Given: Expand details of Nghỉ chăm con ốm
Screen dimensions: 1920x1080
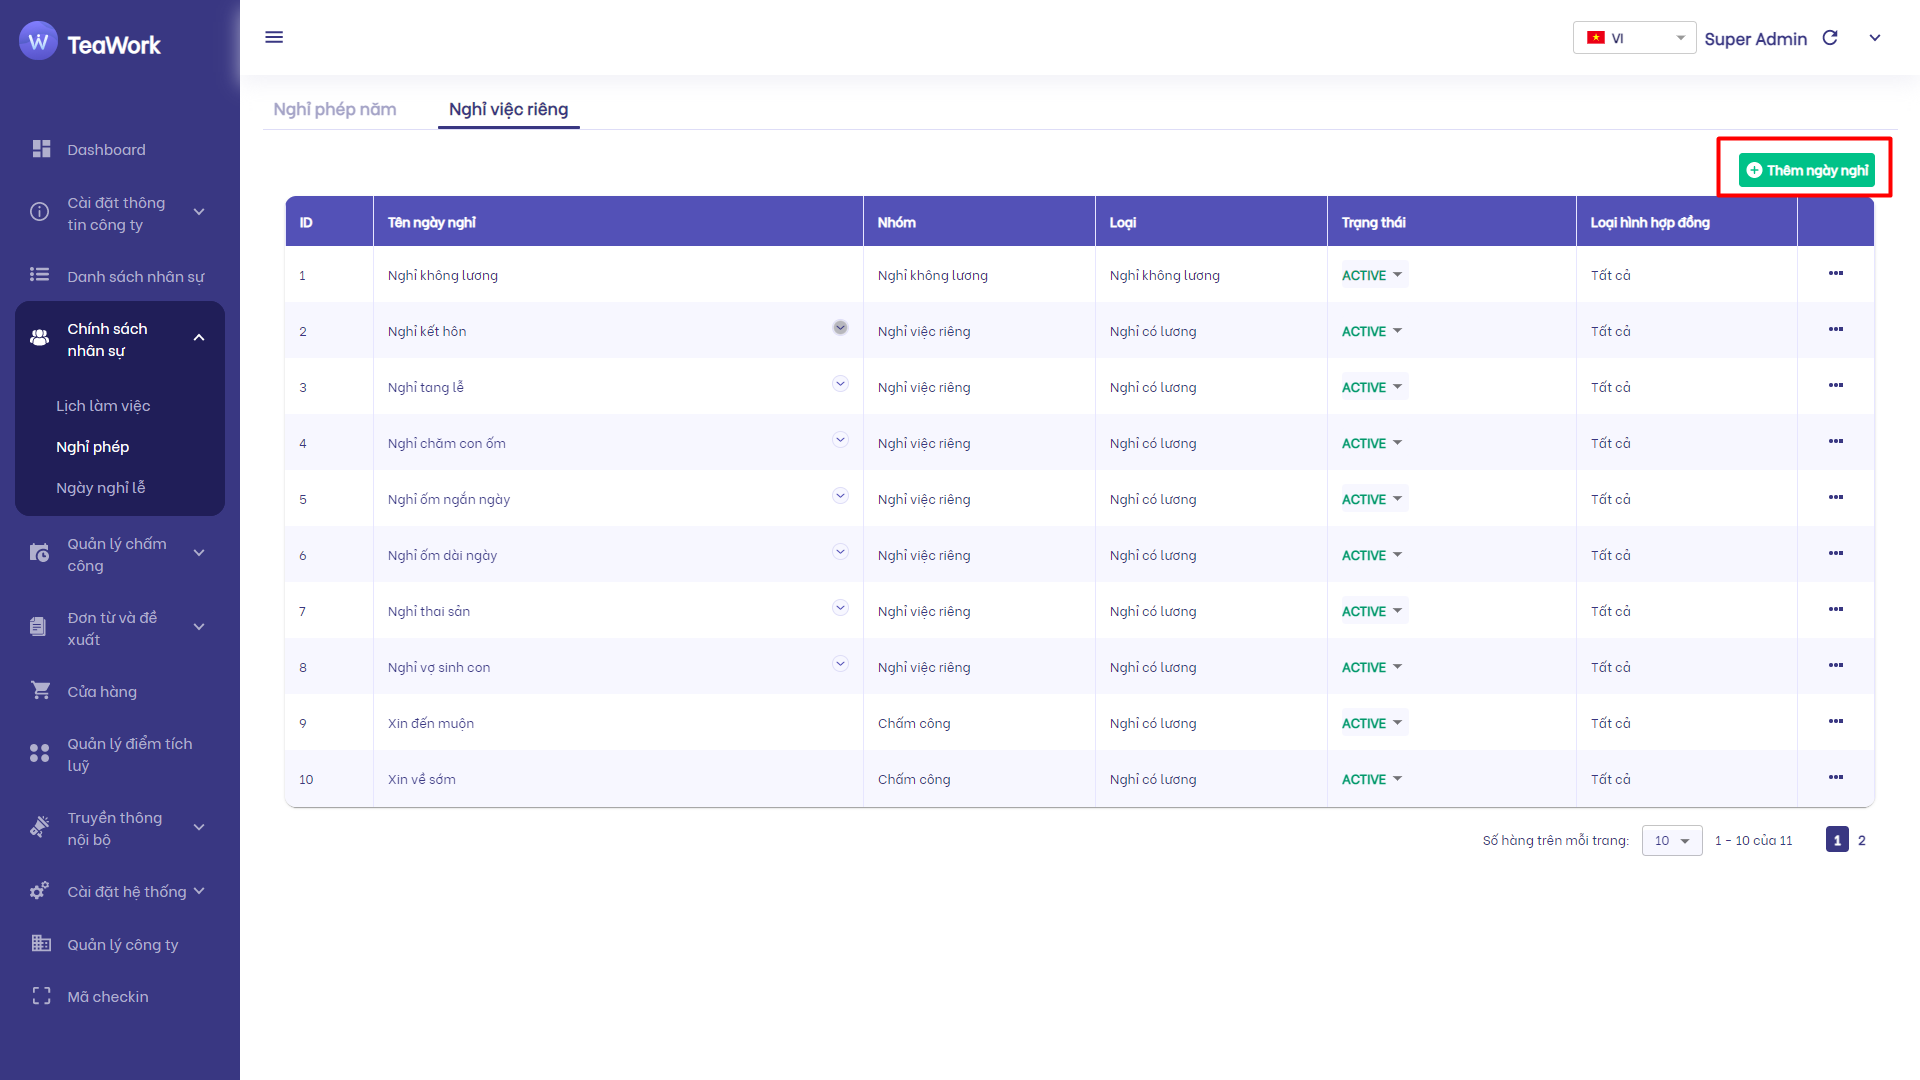Looking at the screenshot, I should (x=840, y=440).
